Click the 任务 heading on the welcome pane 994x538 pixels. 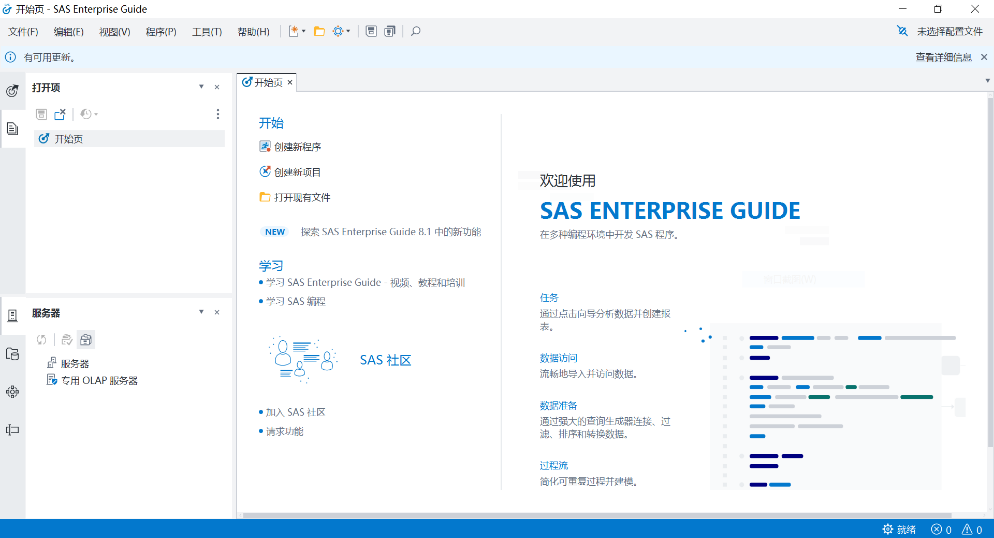(x=549, y=297)
